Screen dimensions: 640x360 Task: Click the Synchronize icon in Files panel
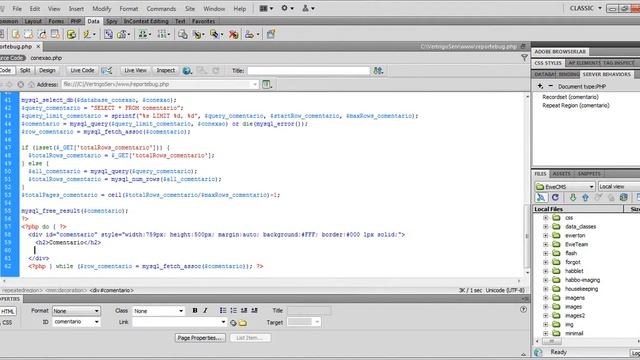(x=623, y=198)
